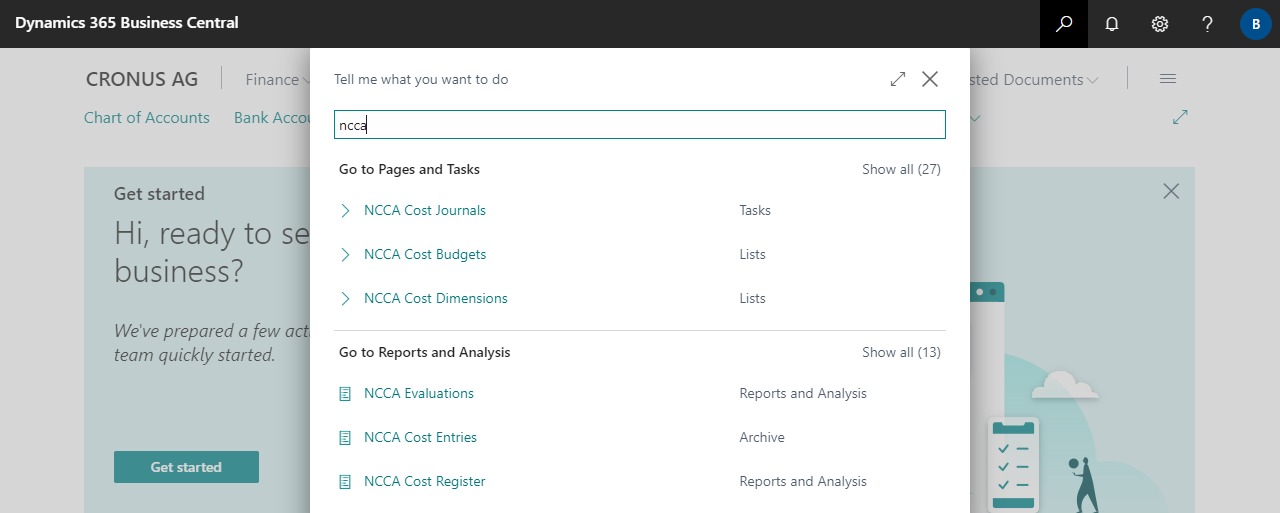Click the hamburger menu icon in navigation bar
Image resolution: width=1280 pixels, height=513 pixels.
point(1168,79)
